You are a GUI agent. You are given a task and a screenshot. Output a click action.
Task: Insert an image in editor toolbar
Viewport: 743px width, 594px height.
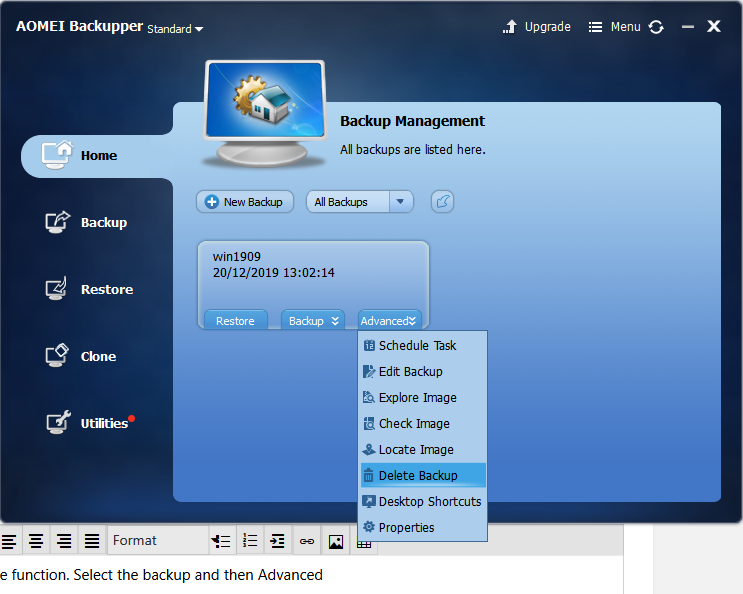pos(335,540)
